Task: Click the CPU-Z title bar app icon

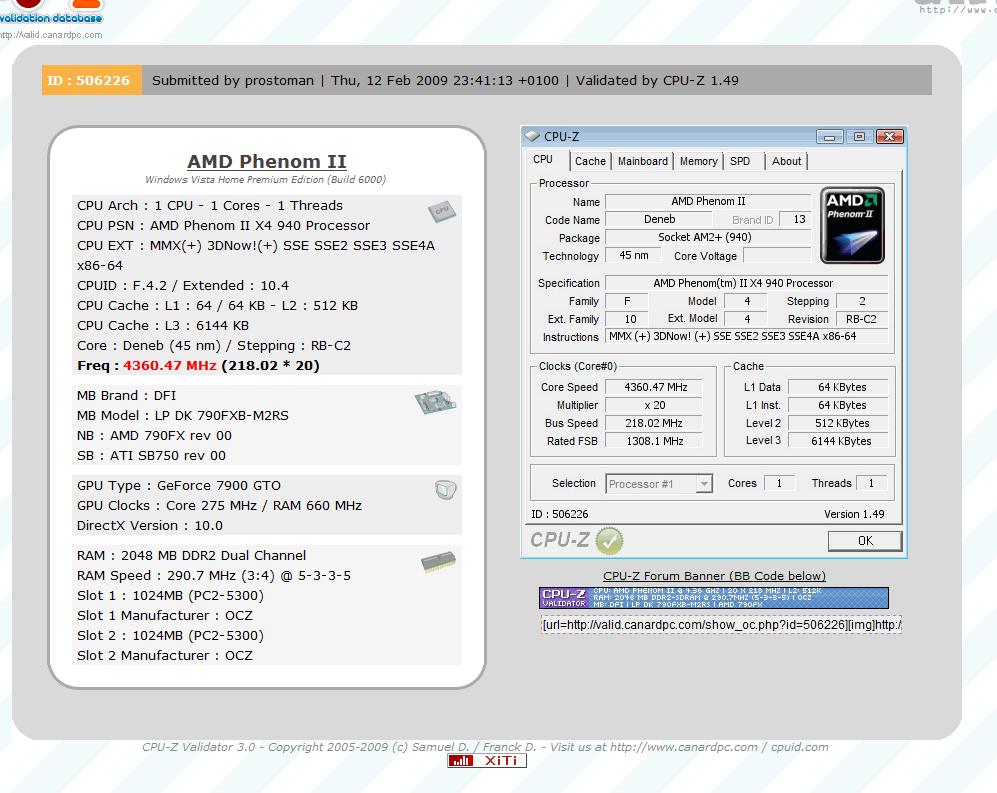Action: (532, 136)
